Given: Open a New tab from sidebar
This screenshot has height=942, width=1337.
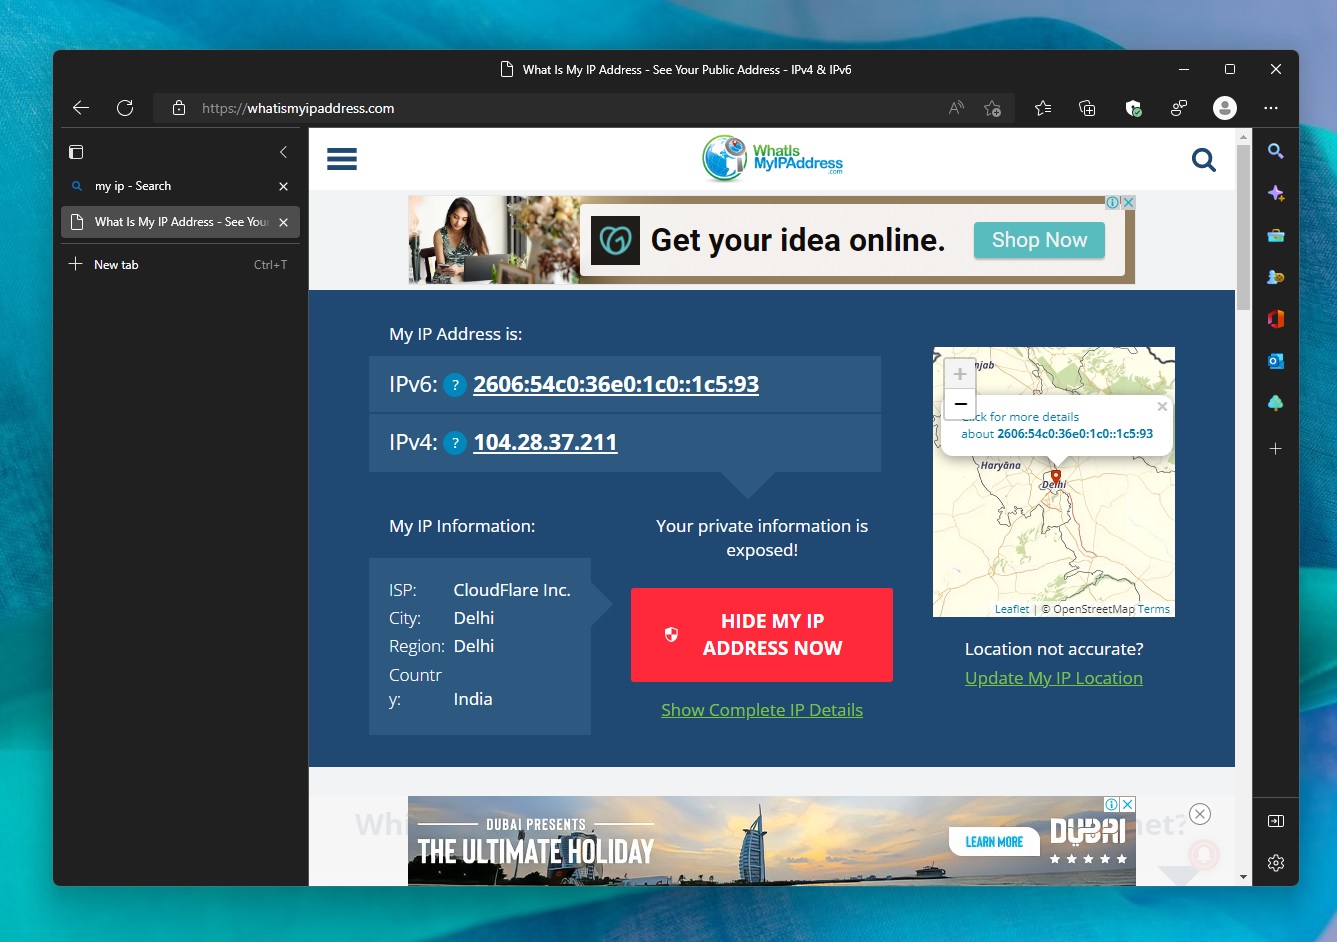Looking at the screenshot, I should (x=116, y=265).
